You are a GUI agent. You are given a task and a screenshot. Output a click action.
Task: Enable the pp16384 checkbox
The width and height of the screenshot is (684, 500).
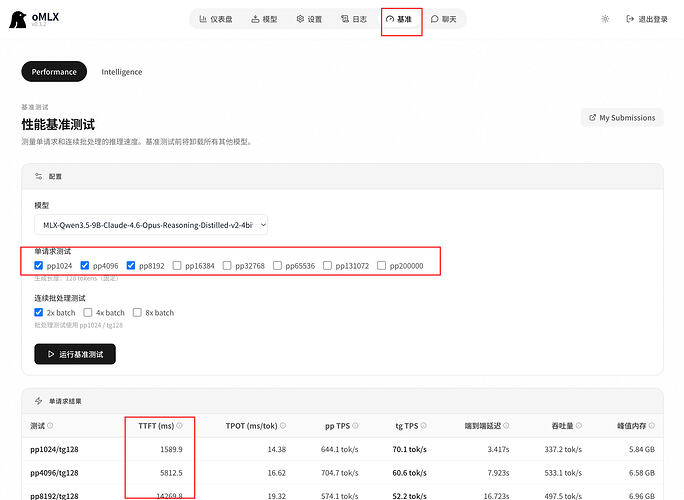[x=177, y=265]
